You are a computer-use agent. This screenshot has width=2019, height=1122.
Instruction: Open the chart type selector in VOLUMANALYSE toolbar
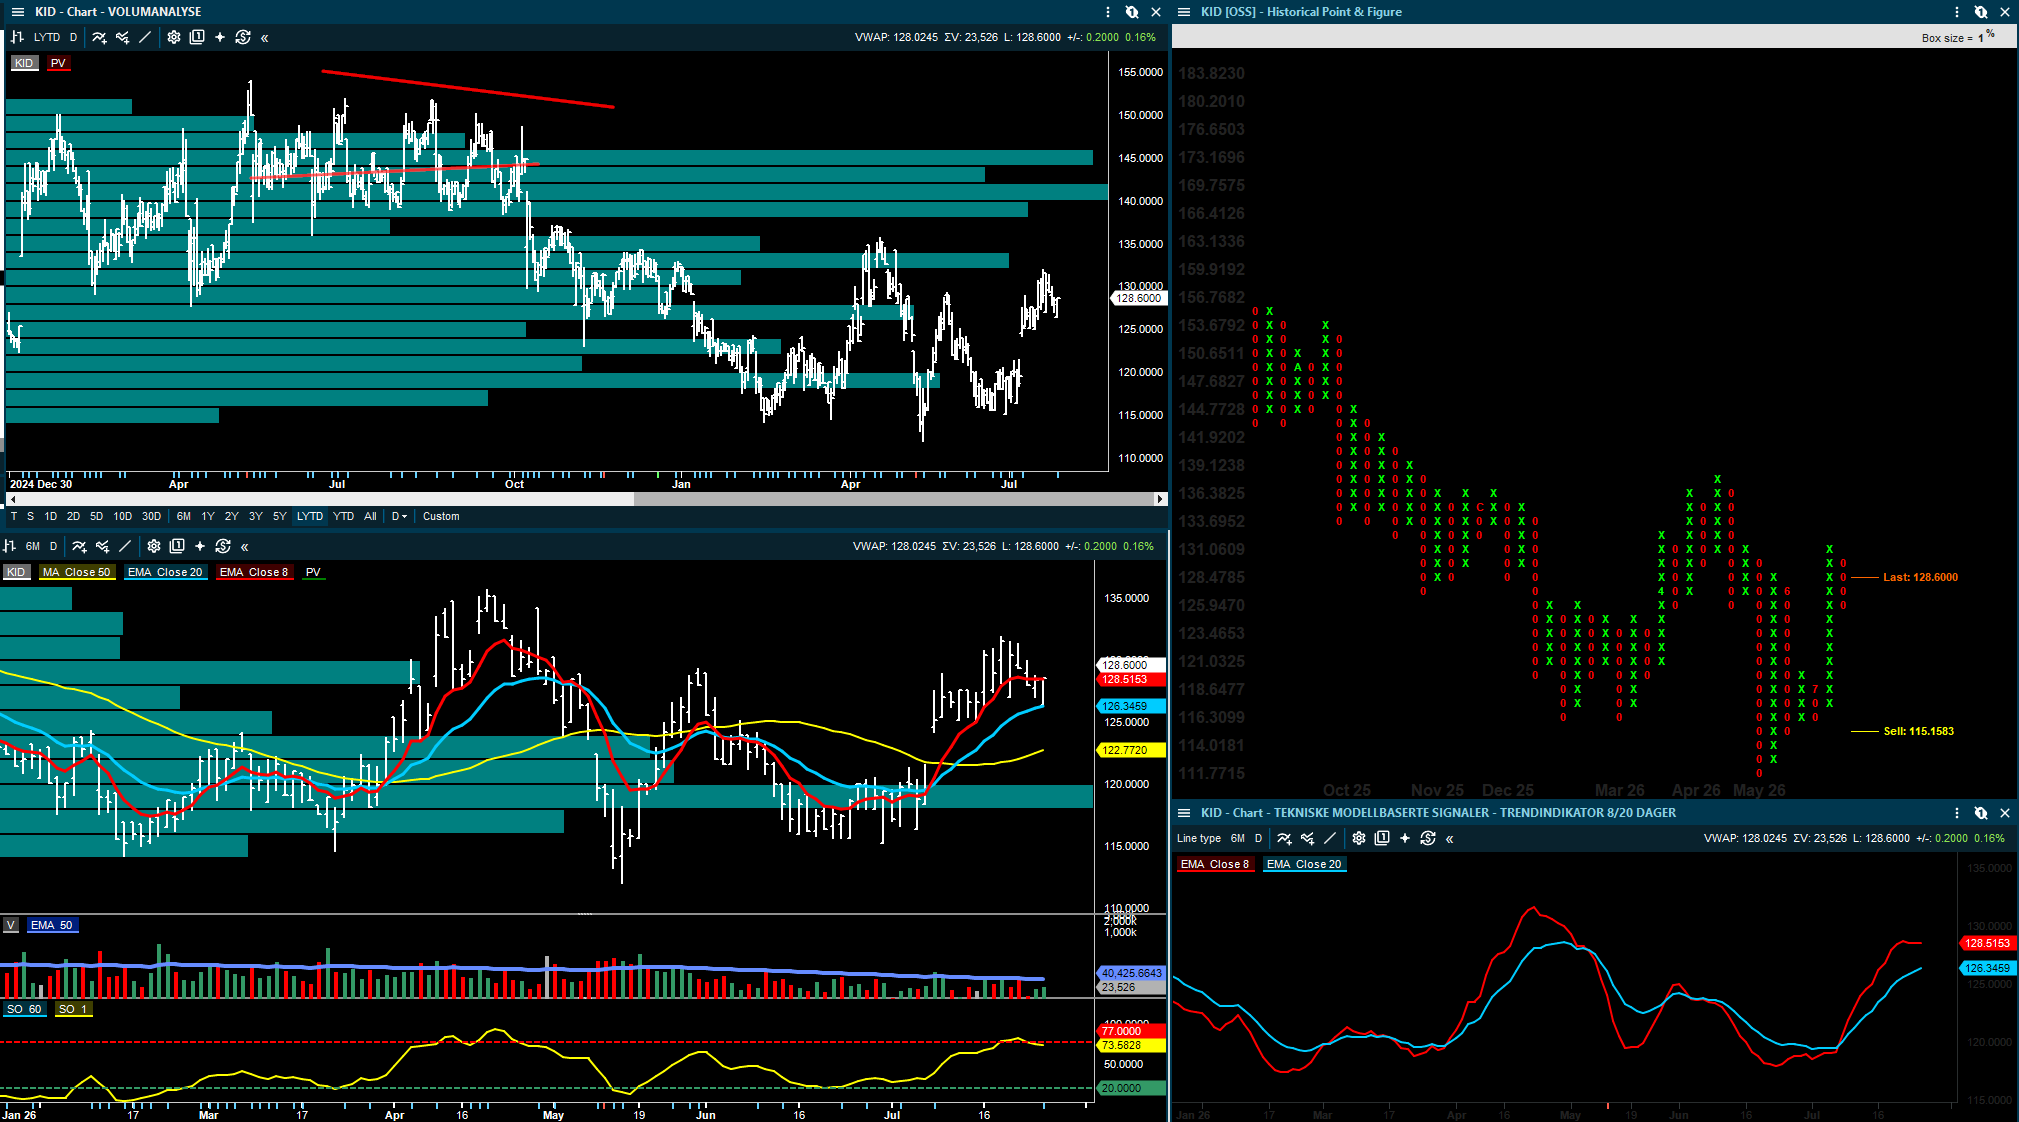(17, 37)
